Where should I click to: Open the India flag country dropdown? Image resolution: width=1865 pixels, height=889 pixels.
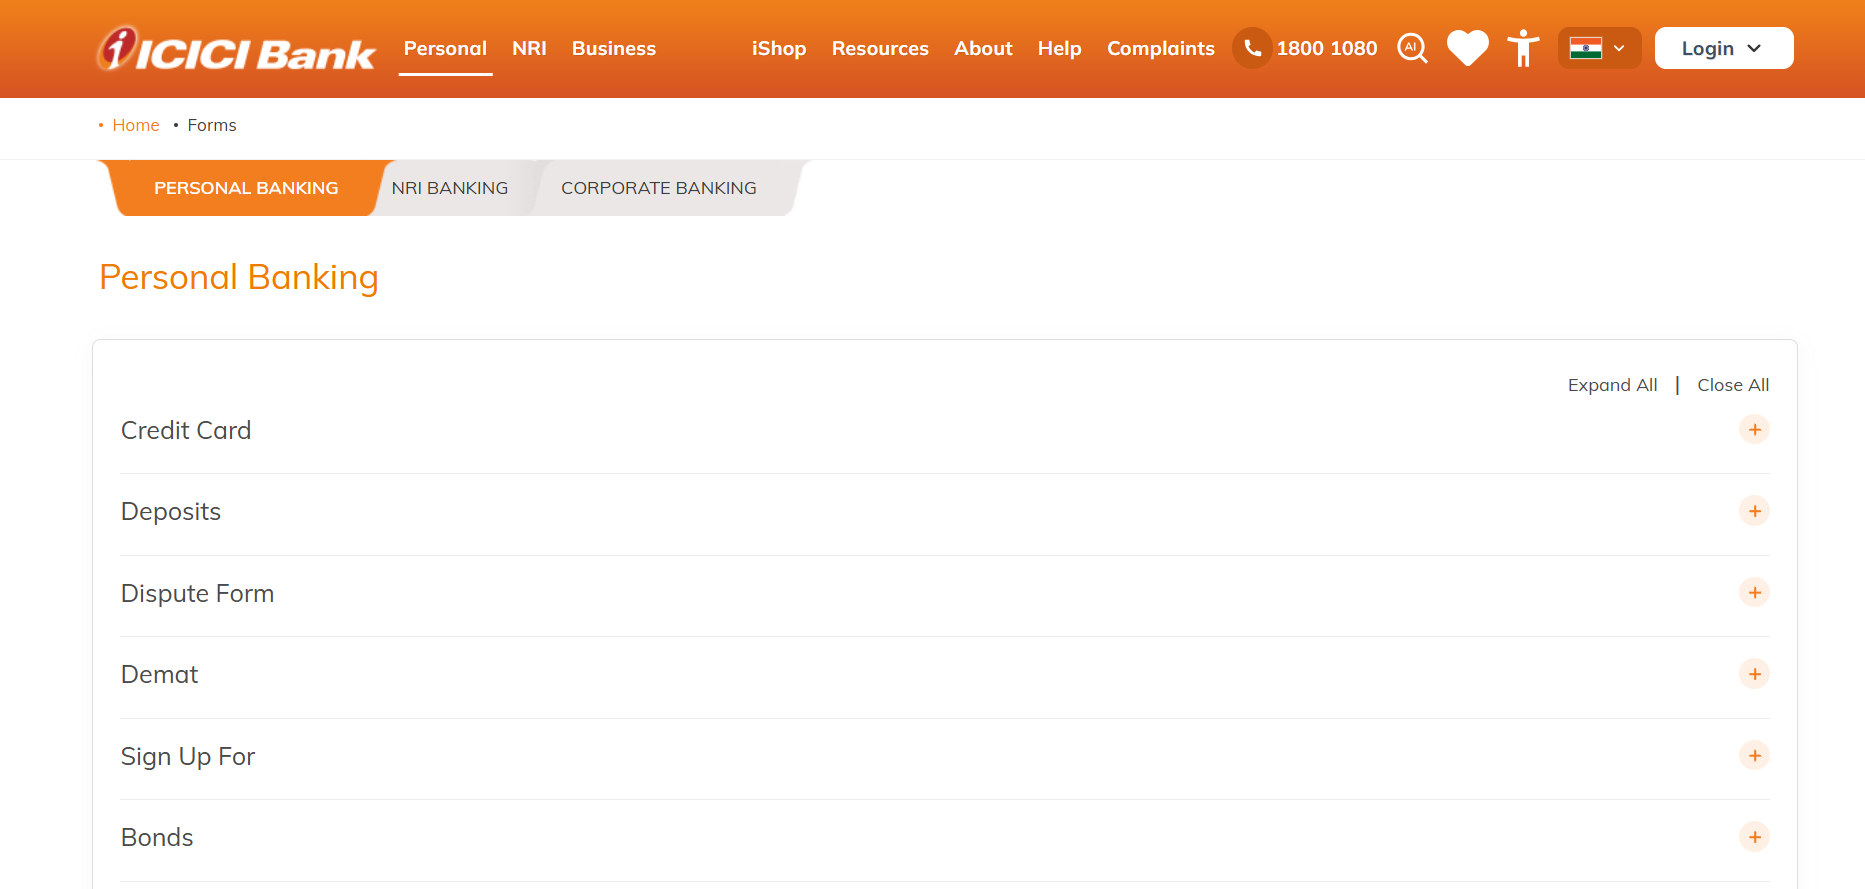pos(1599,48)
